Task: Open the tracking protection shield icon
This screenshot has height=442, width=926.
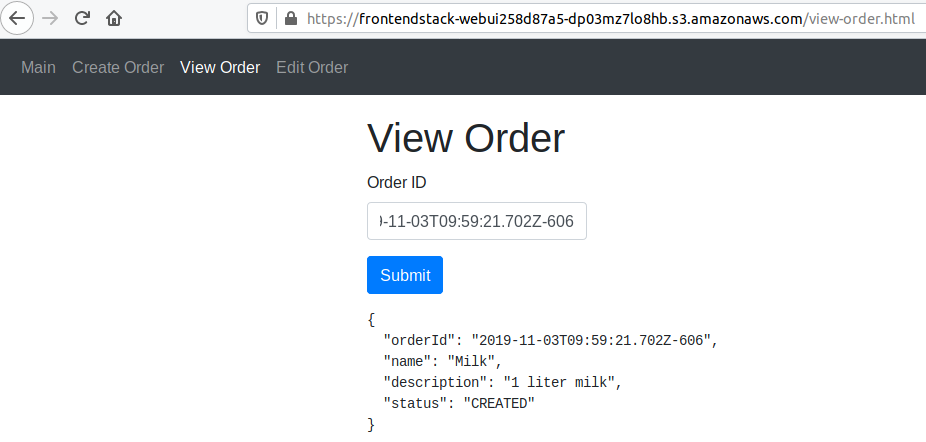Action: (262, 18)
